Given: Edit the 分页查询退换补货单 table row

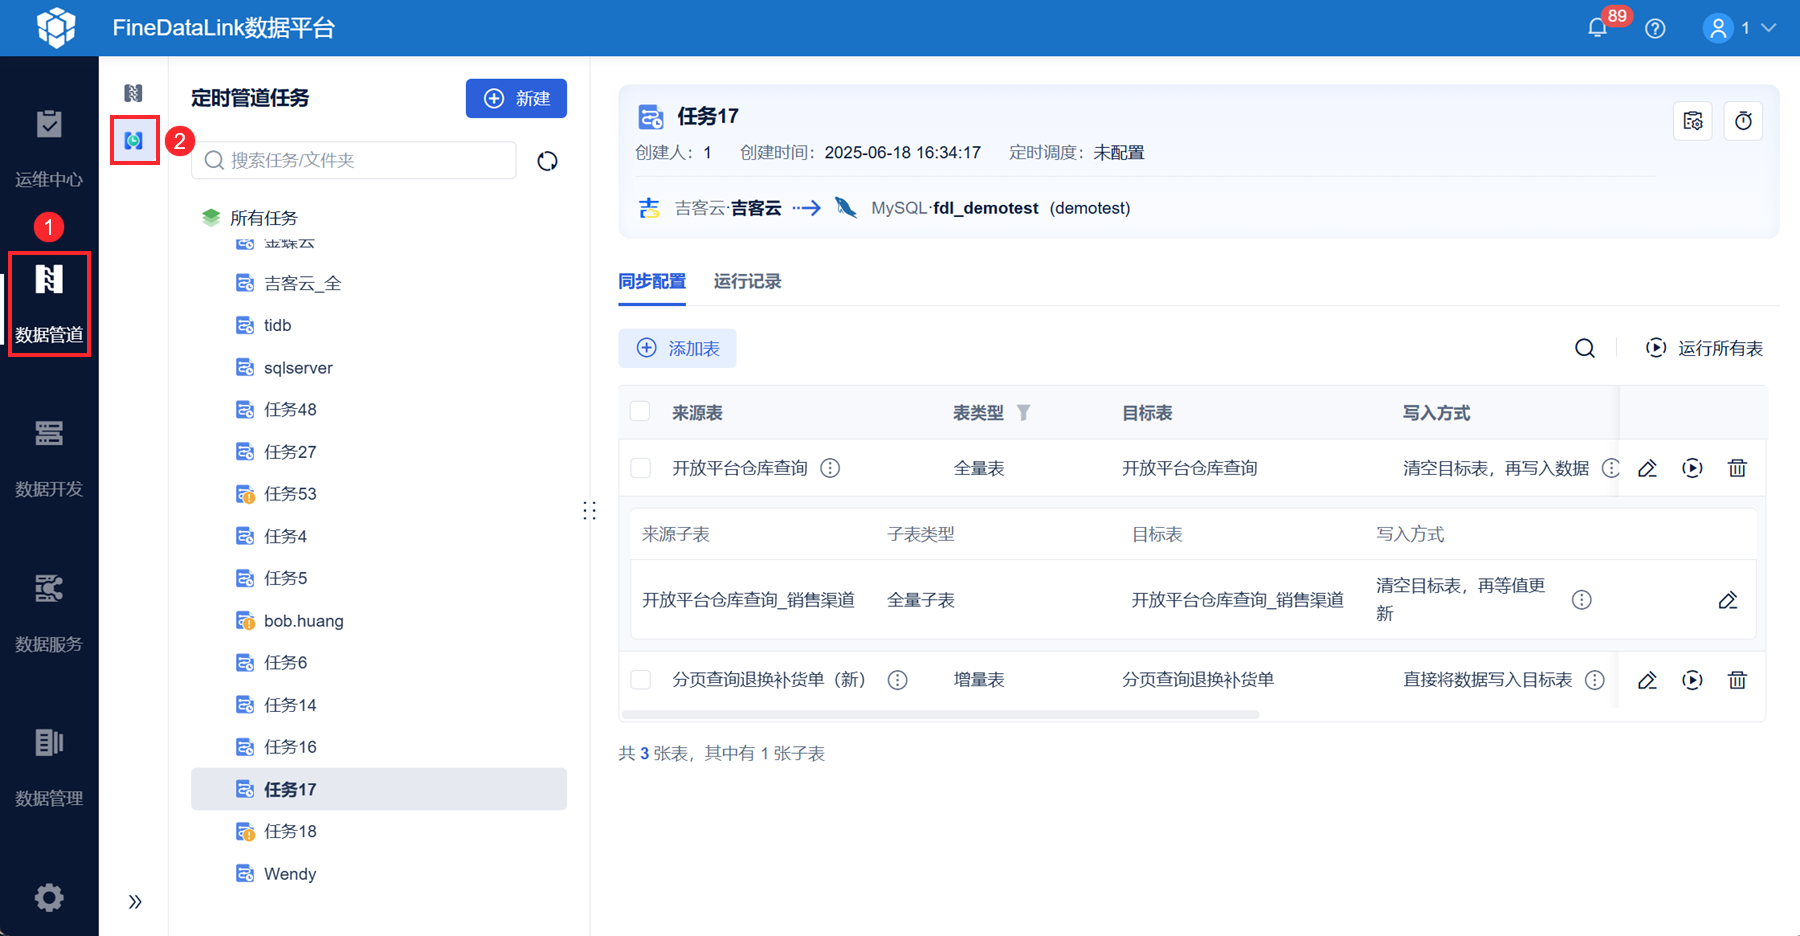Looking at the screenshot, I should pos(1647,680).
